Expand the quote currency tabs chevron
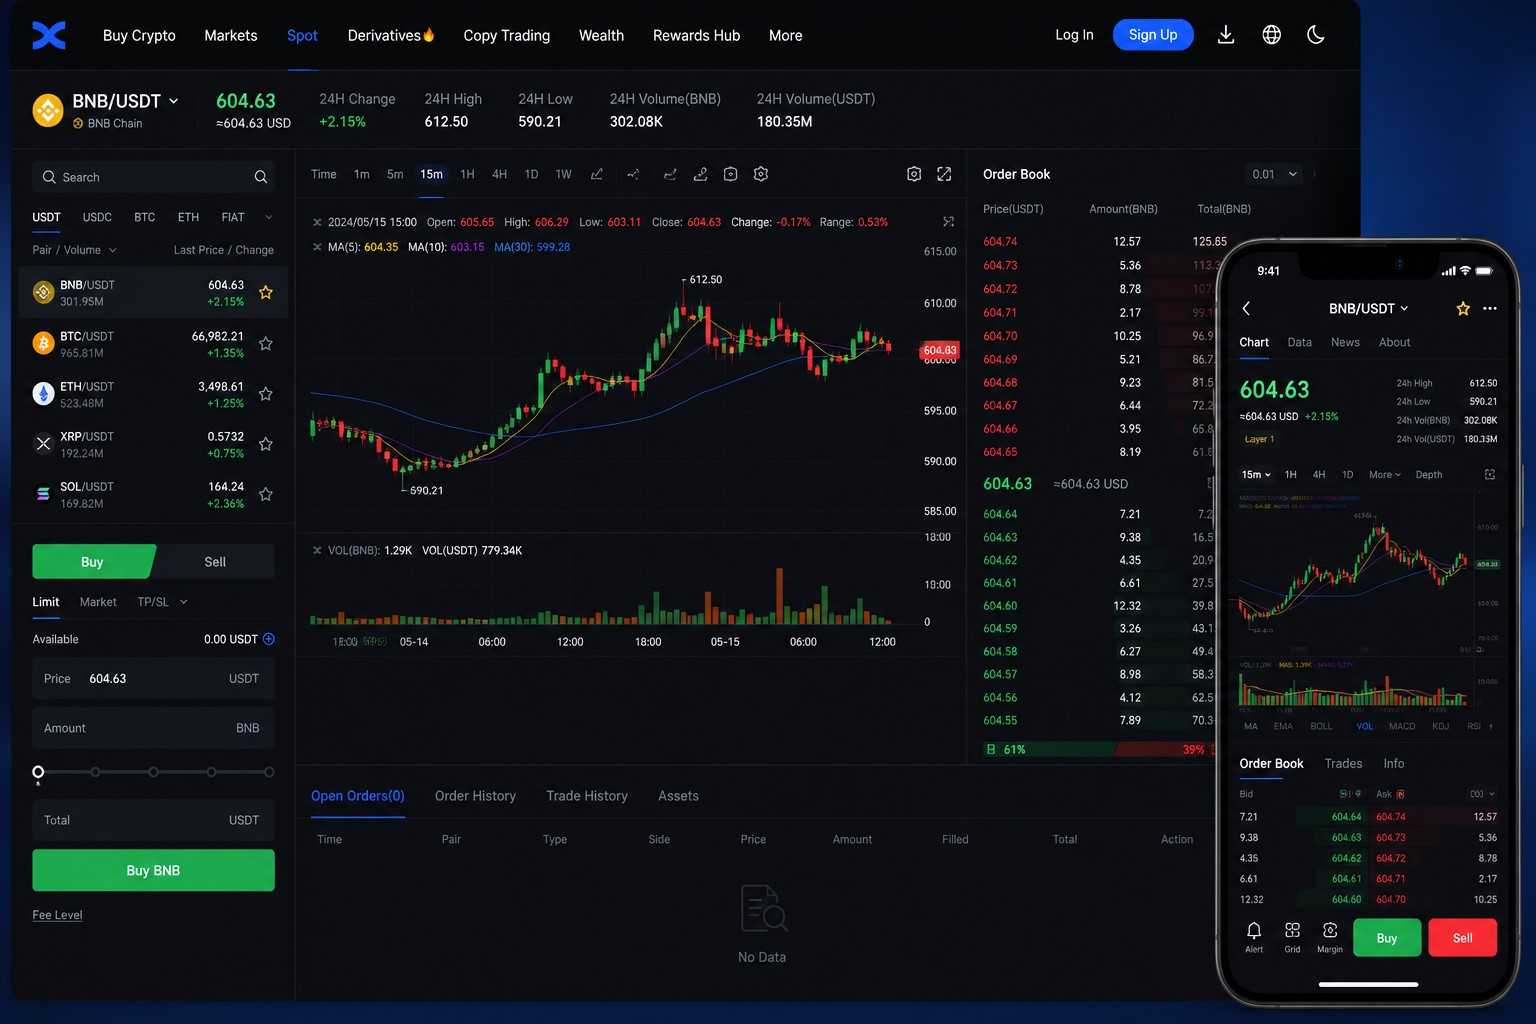The image size is (1536, 1024). click(269, 217)
